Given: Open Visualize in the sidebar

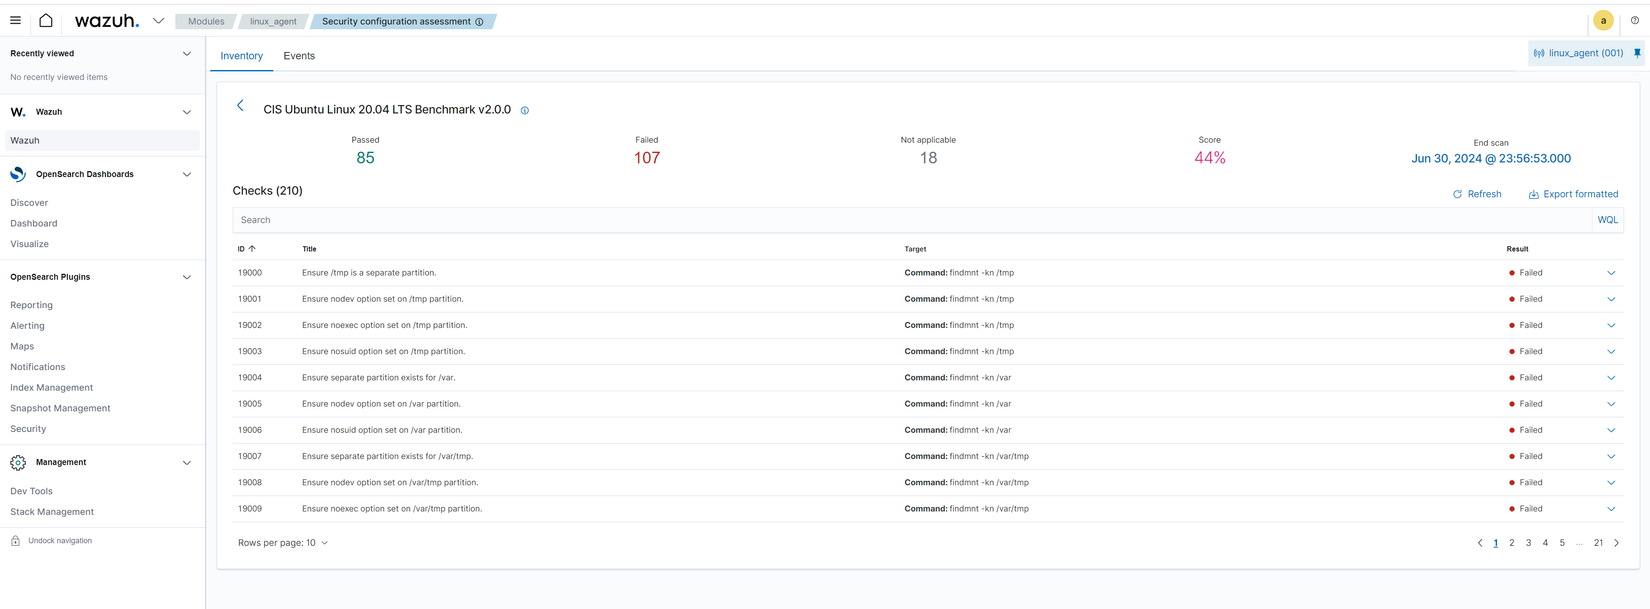Looking at the screenshot, I should (30, 244).
